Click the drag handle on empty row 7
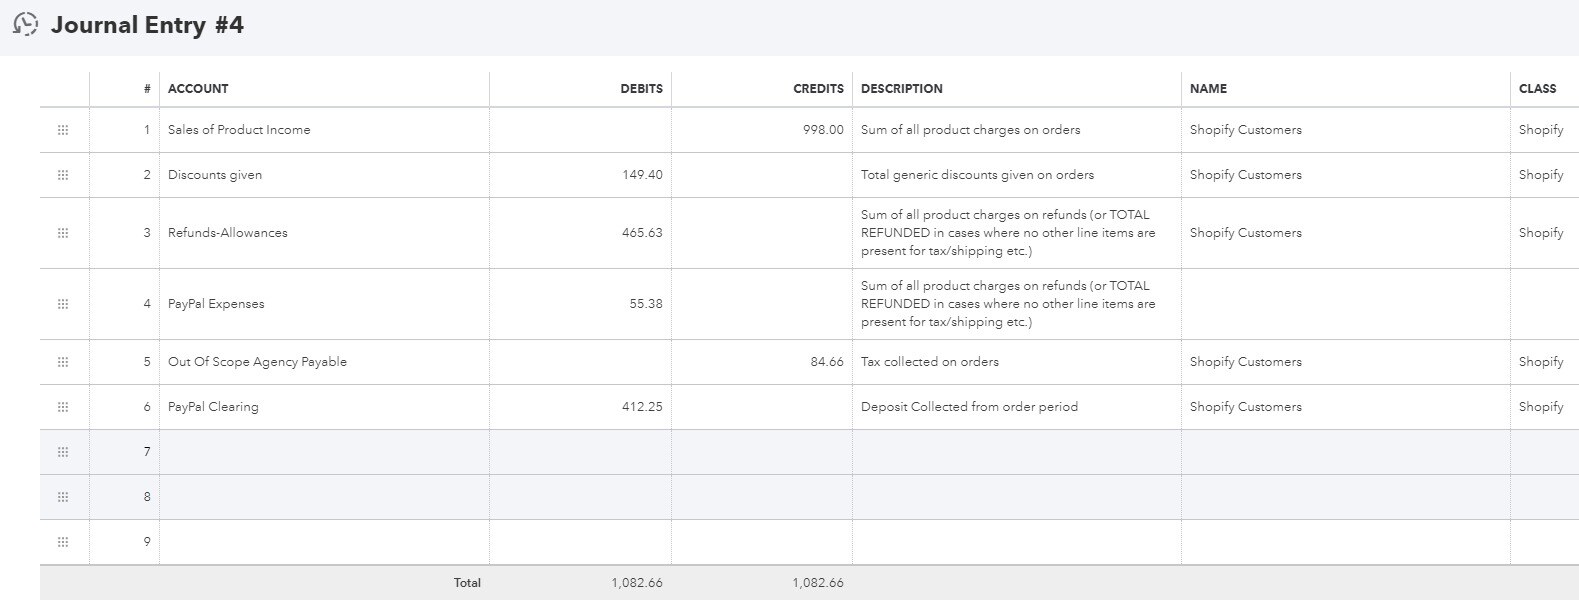1579x604 pixels. click(63, 452)
